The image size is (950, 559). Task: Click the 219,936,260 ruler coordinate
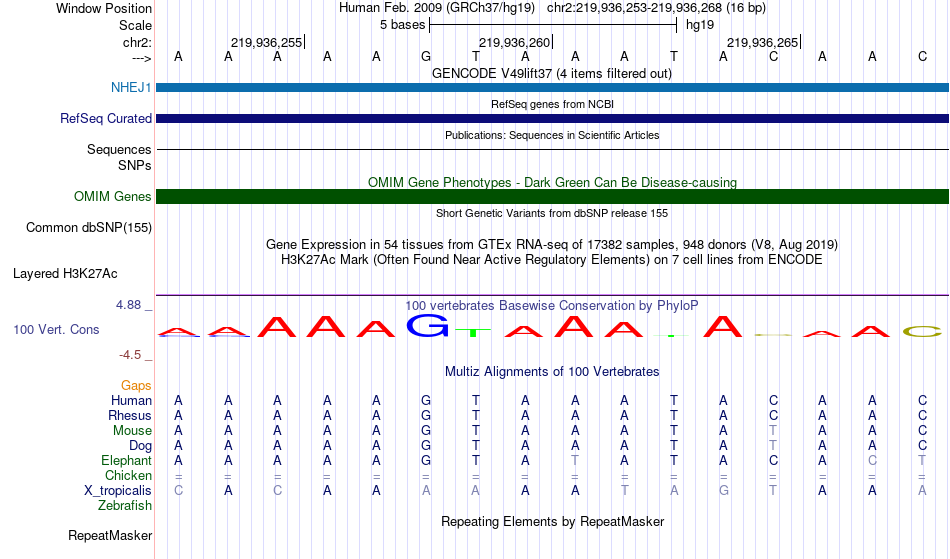tap(514, 42)
